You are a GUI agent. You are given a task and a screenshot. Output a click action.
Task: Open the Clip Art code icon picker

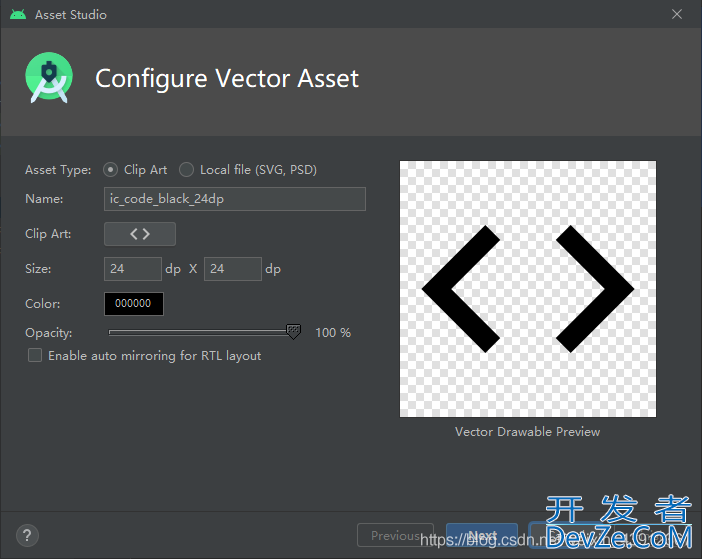tap(140, 234)
